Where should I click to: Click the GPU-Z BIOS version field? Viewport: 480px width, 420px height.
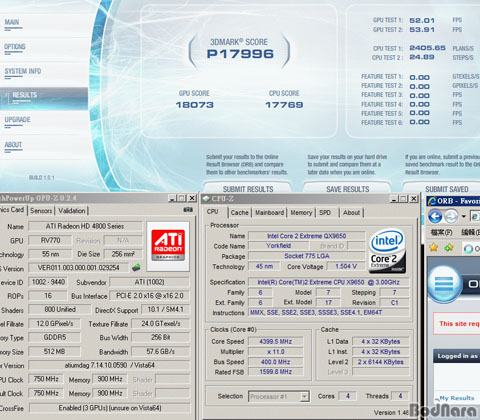click(79, 268)
